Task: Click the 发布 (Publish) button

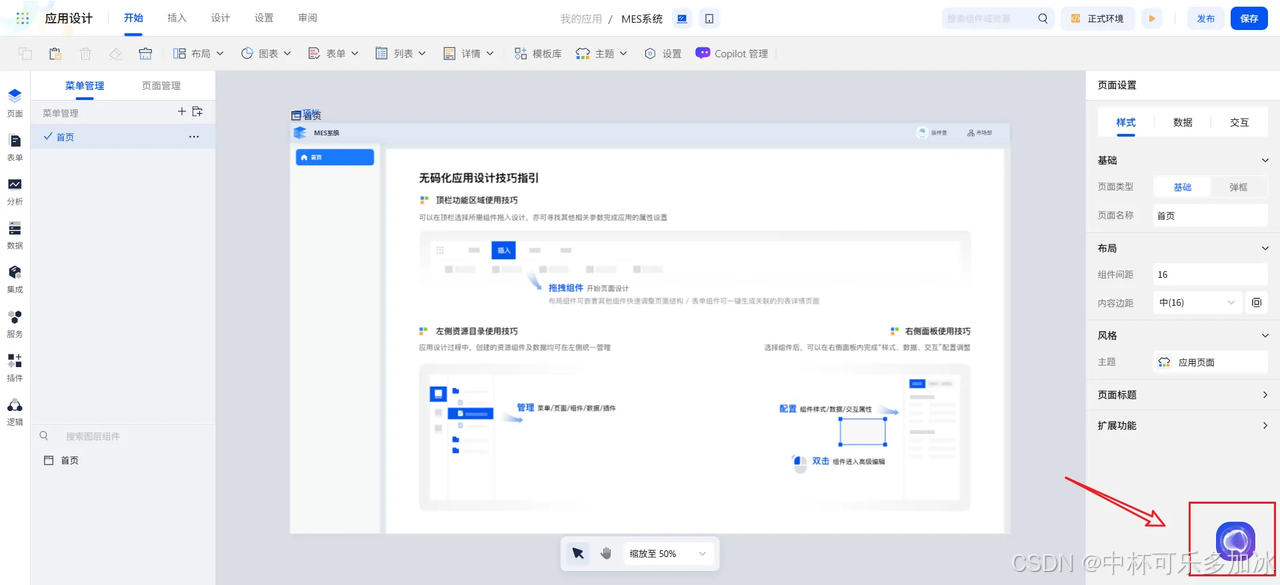Action: tap(1205, 17)
